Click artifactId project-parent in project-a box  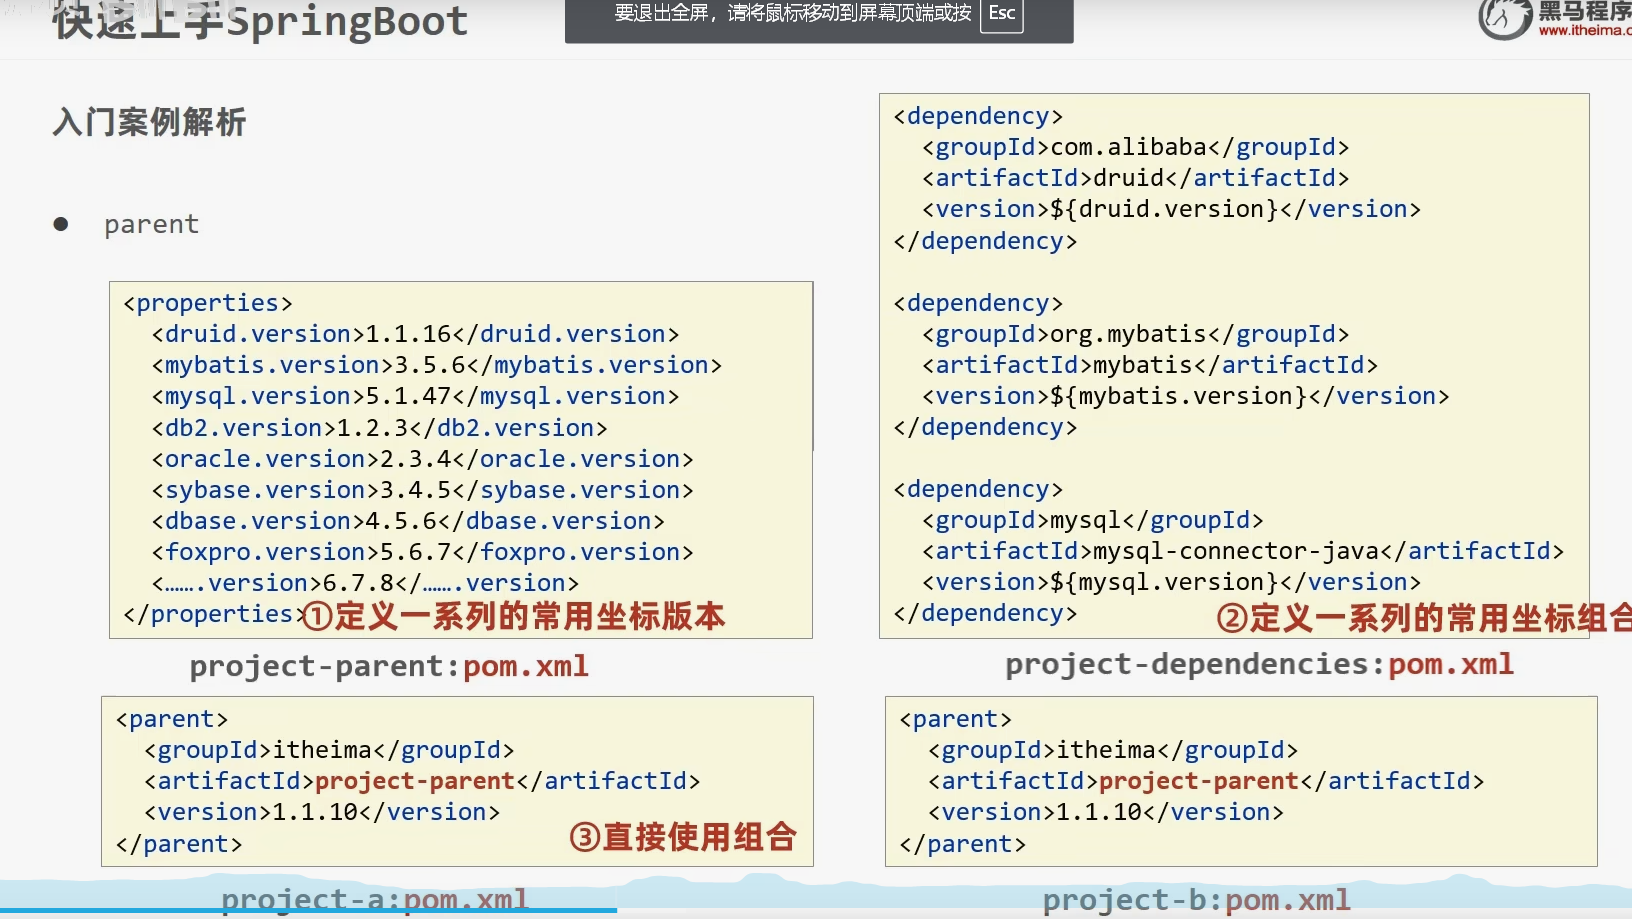coord(422,781)
